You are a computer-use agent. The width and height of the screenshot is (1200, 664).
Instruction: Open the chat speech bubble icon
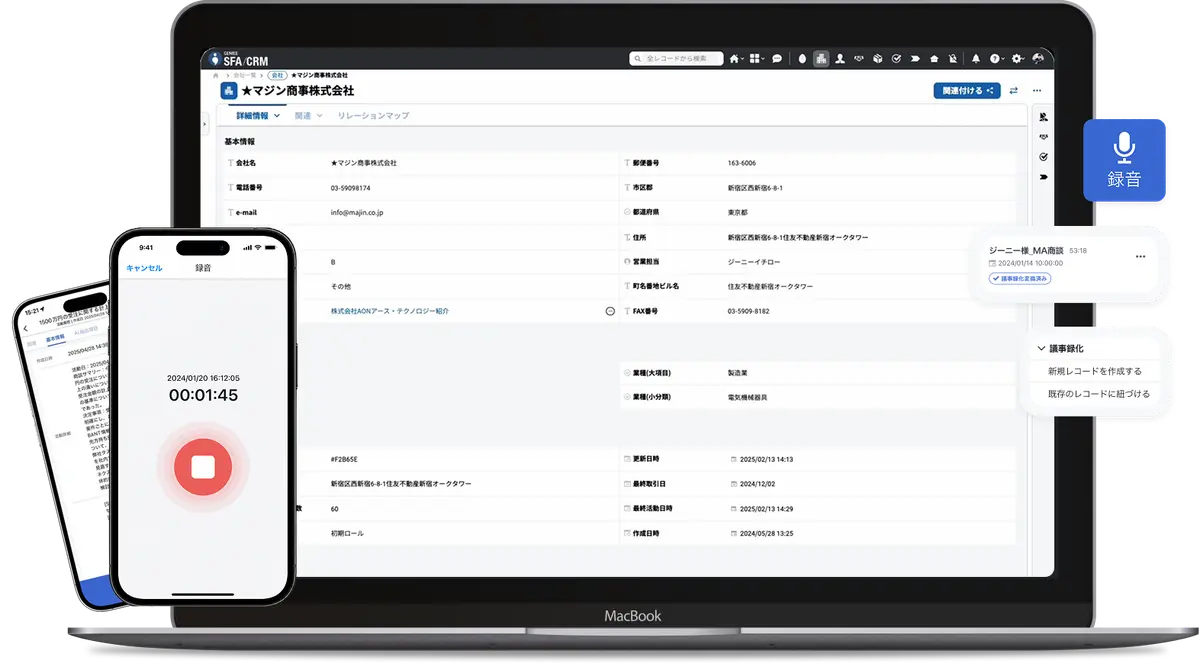click(x=777, y=59)
